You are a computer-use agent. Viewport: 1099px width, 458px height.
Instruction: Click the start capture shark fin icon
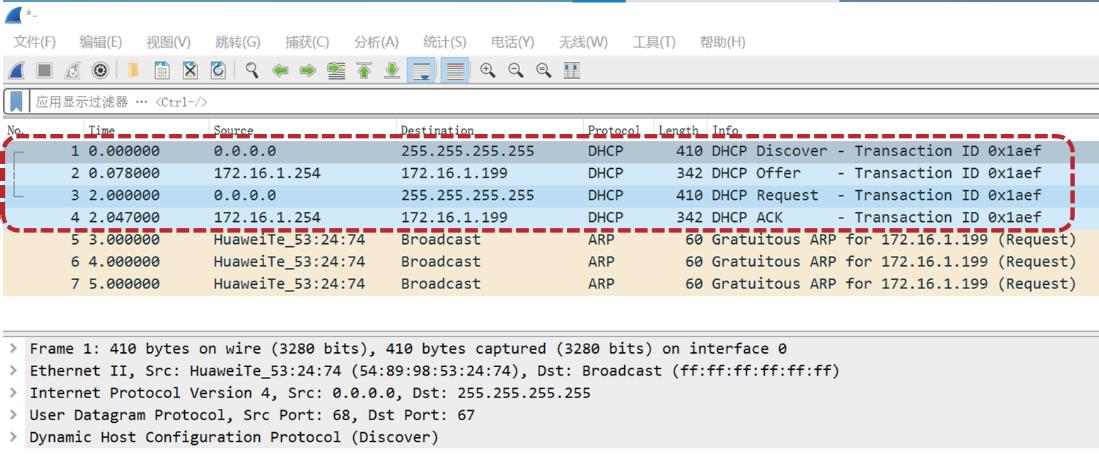17,70
